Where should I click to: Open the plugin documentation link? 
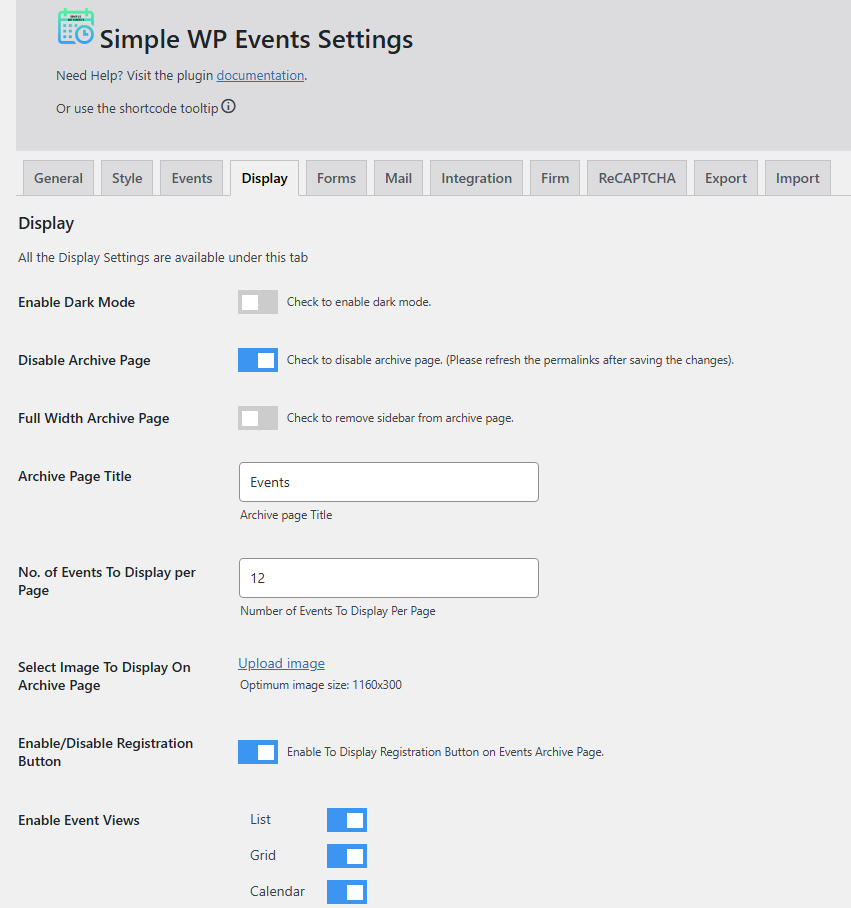[261, 75]
